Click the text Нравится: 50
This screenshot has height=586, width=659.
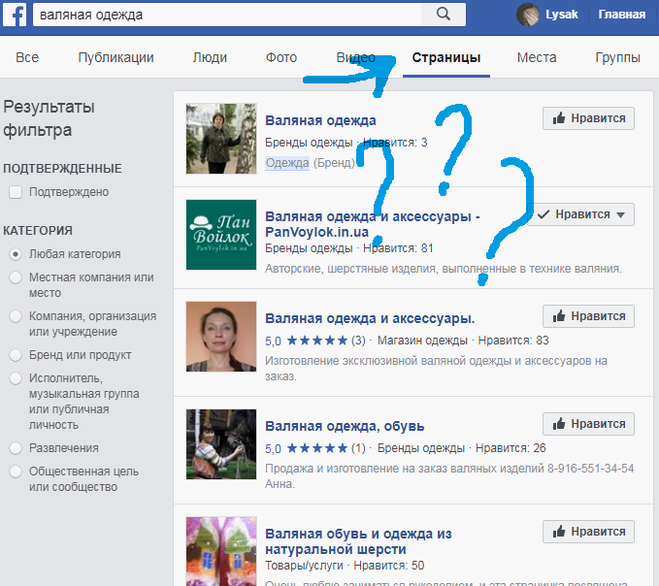tap(389, 565)
